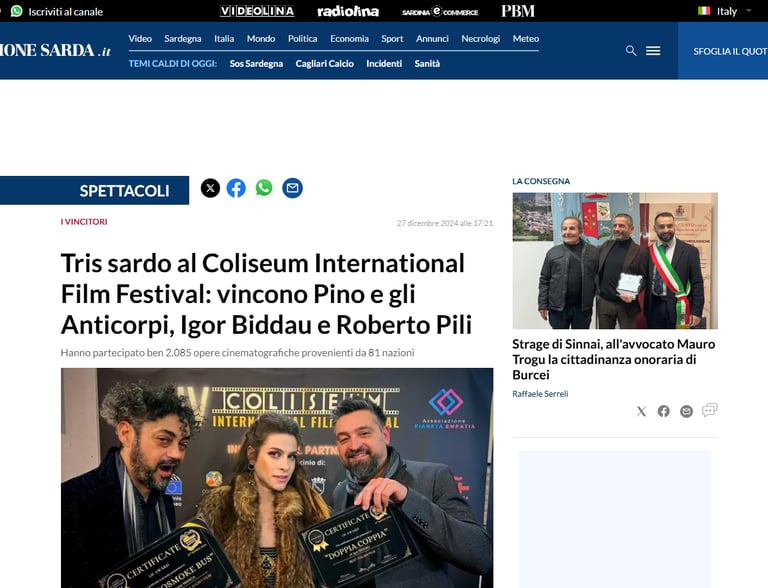Open the Sardinia eCommerce logo link
This screenshot has height=588, width=768.
click(440, 12)
